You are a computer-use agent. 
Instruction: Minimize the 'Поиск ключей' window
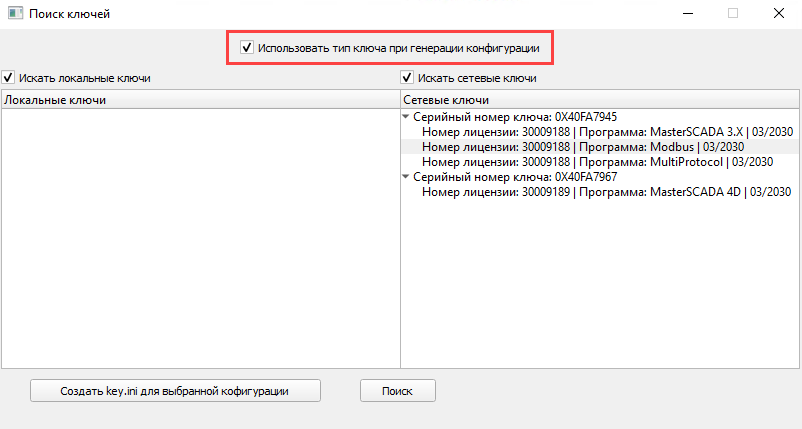(x=688, y=14)
